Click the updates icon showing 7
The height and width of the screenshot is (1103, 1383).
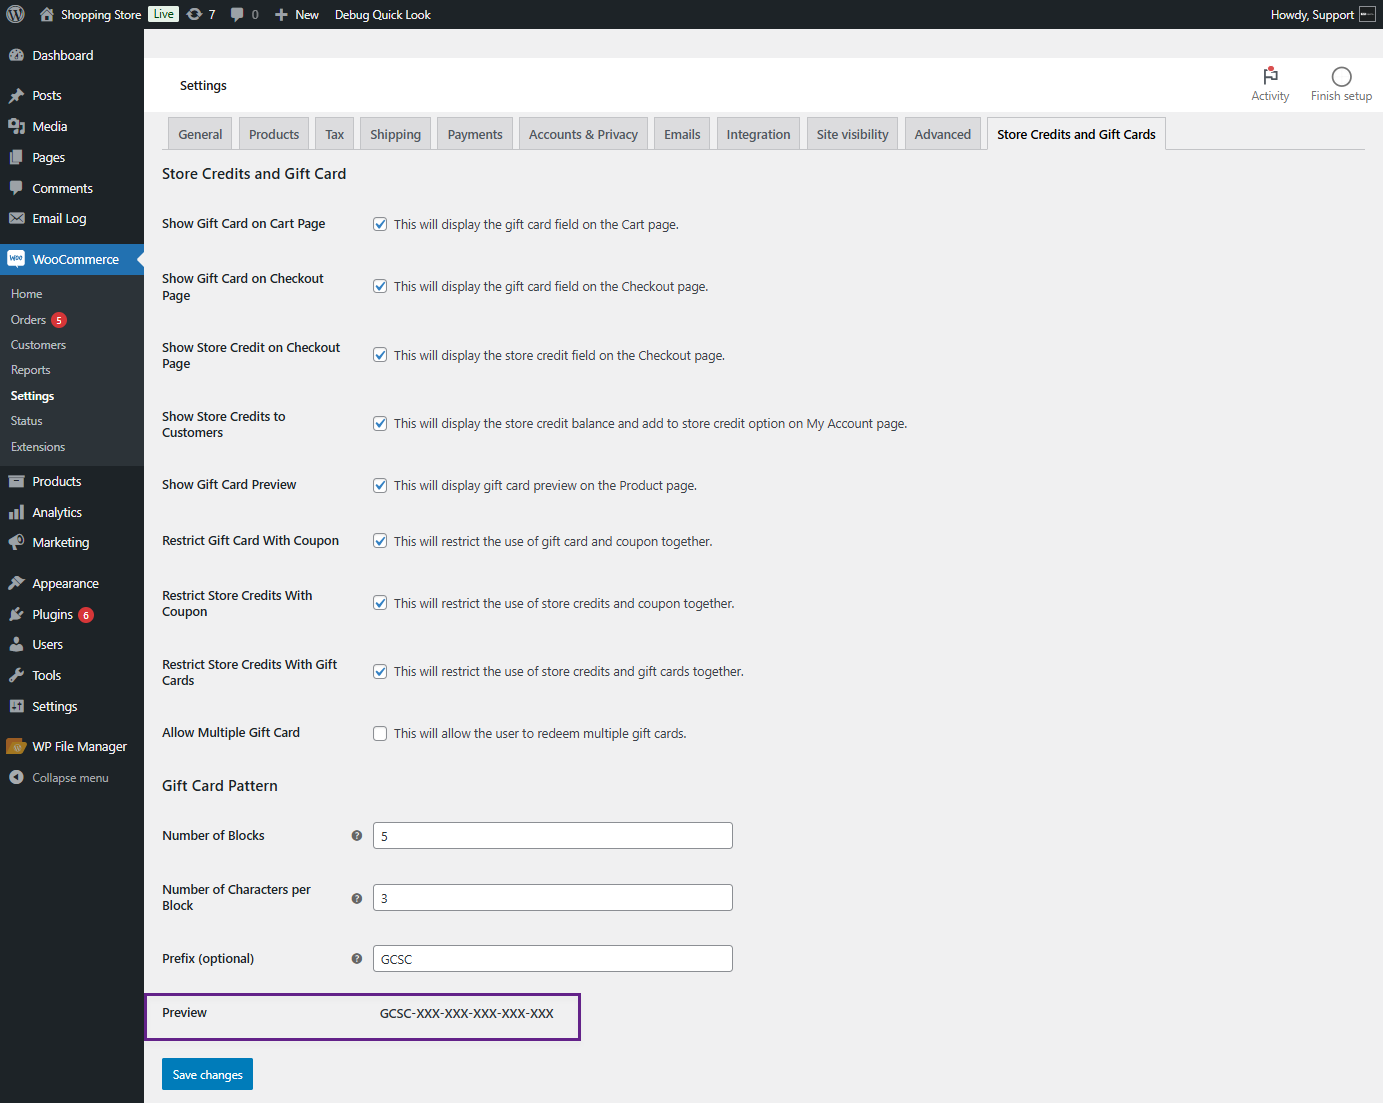tap(195, 14)
